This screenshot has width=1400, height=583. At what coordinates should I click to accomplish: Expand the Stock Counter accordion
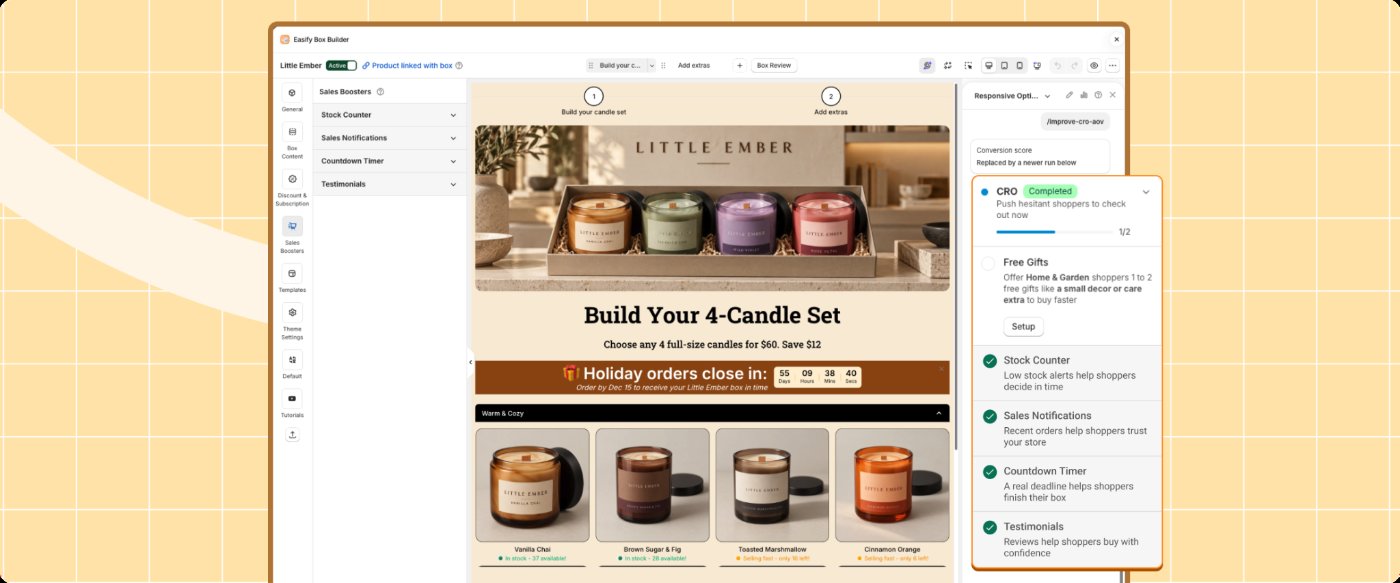[389, 115]
